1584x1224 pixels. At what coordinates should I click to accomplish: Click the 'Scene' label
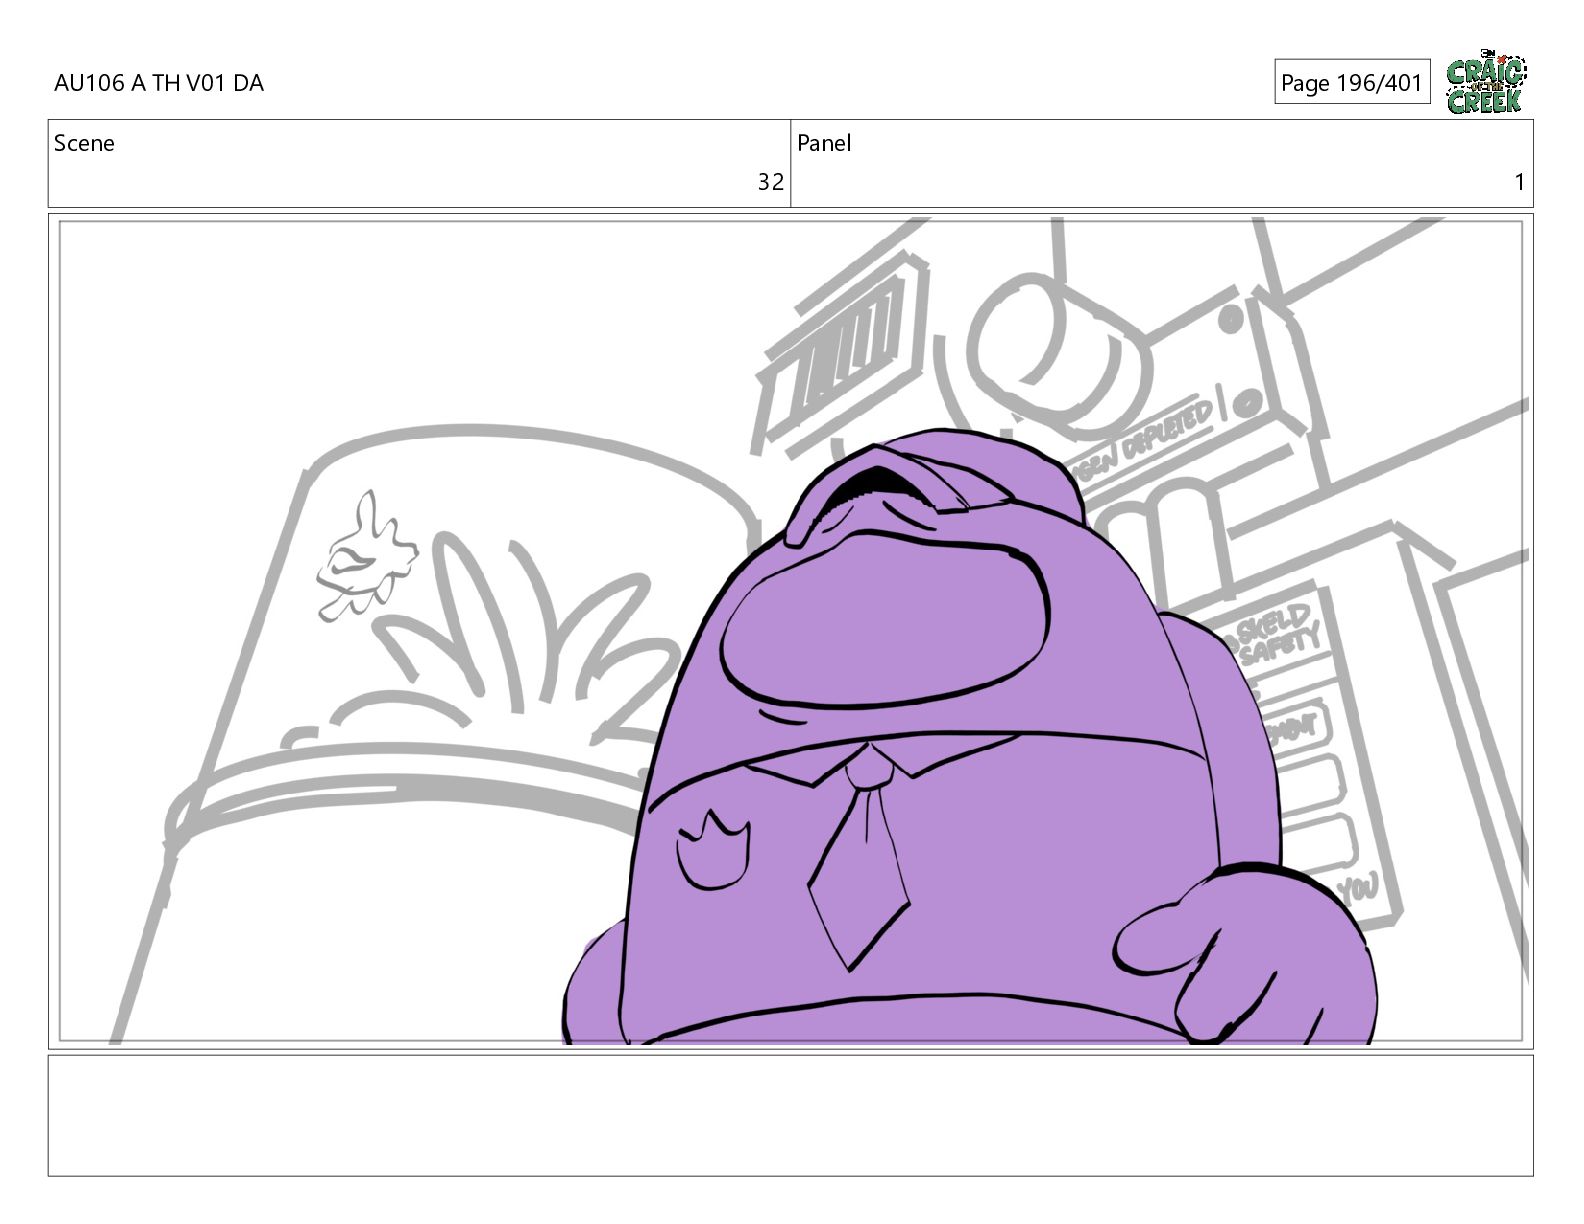[84, 143]
